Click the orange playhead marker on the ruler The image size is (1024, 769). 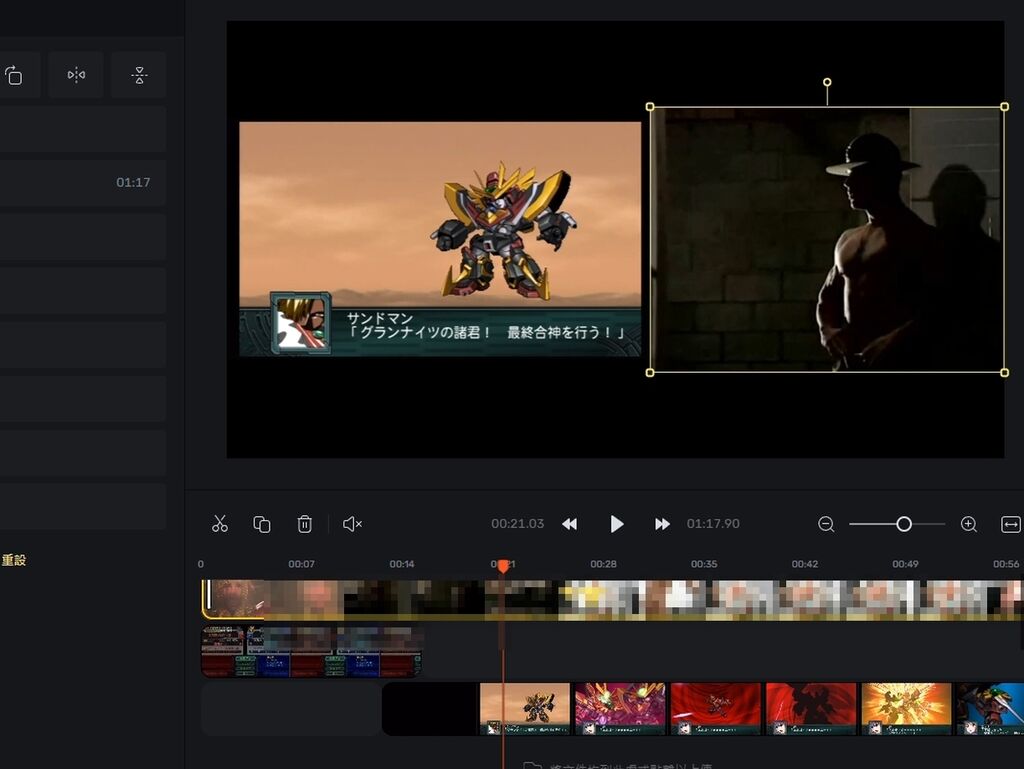pyautogui.click(x=503, y=566)
